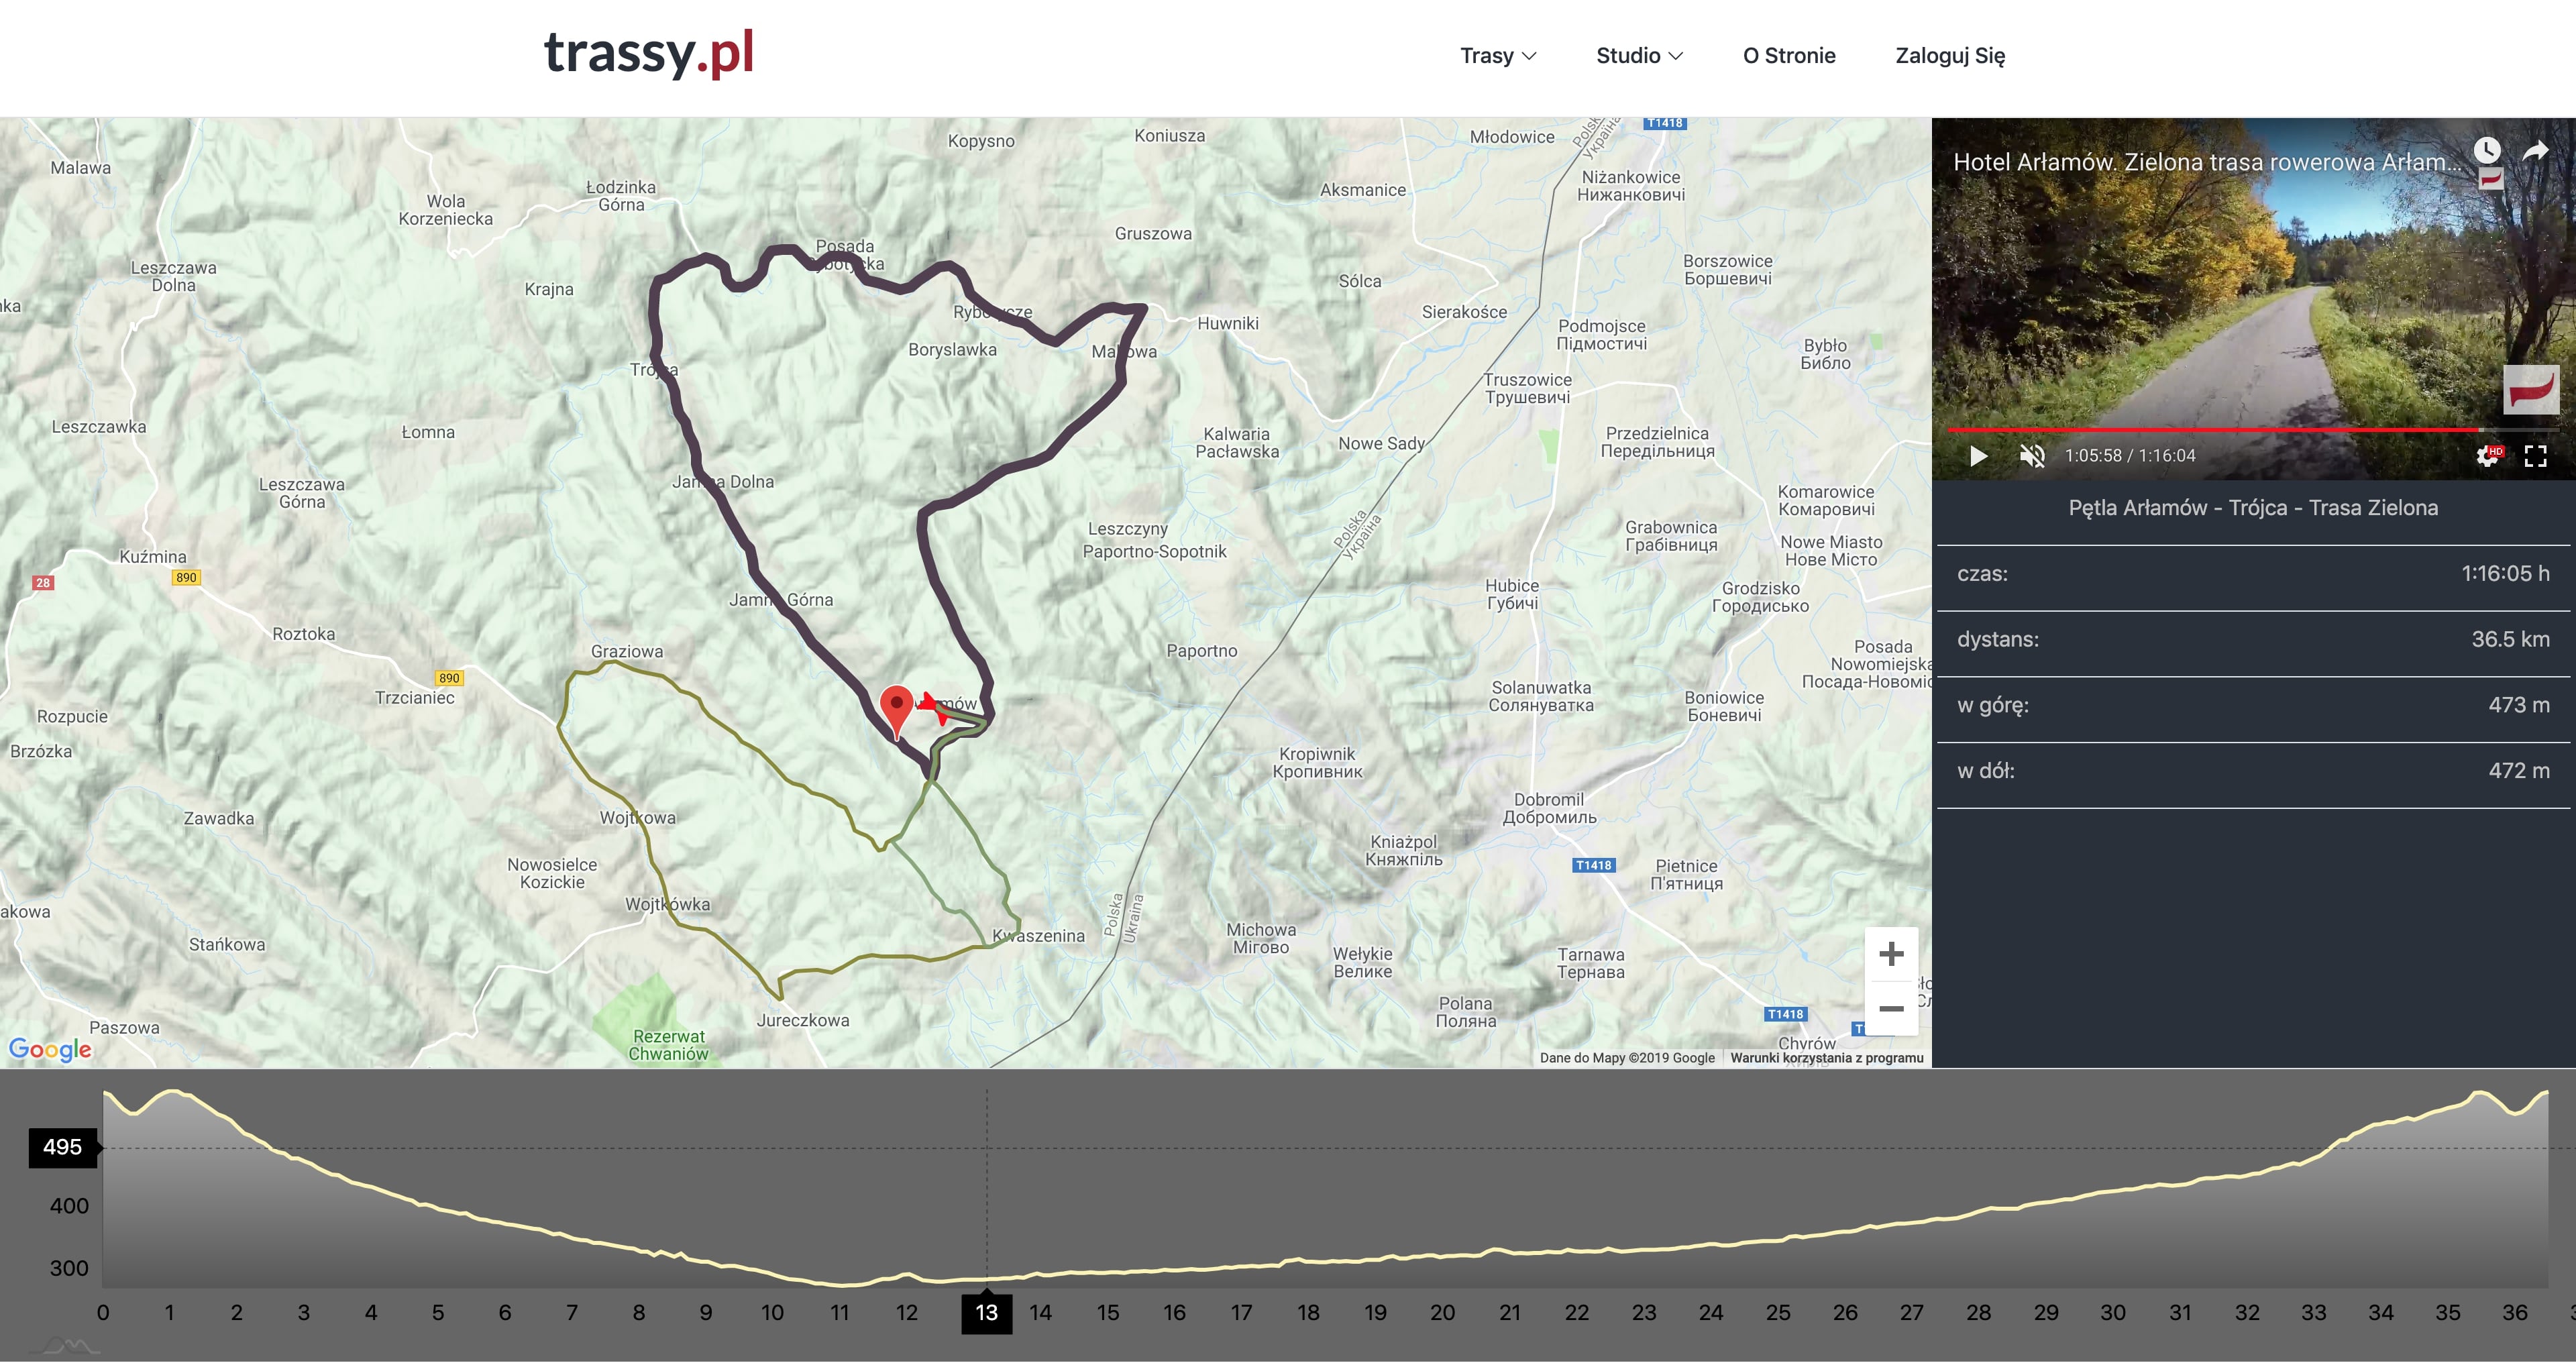Viewport: 2576px width, 1363px height.
Task: Select kilometer 30 on the elevation axis
Action: click(x=2113, y=1313)
